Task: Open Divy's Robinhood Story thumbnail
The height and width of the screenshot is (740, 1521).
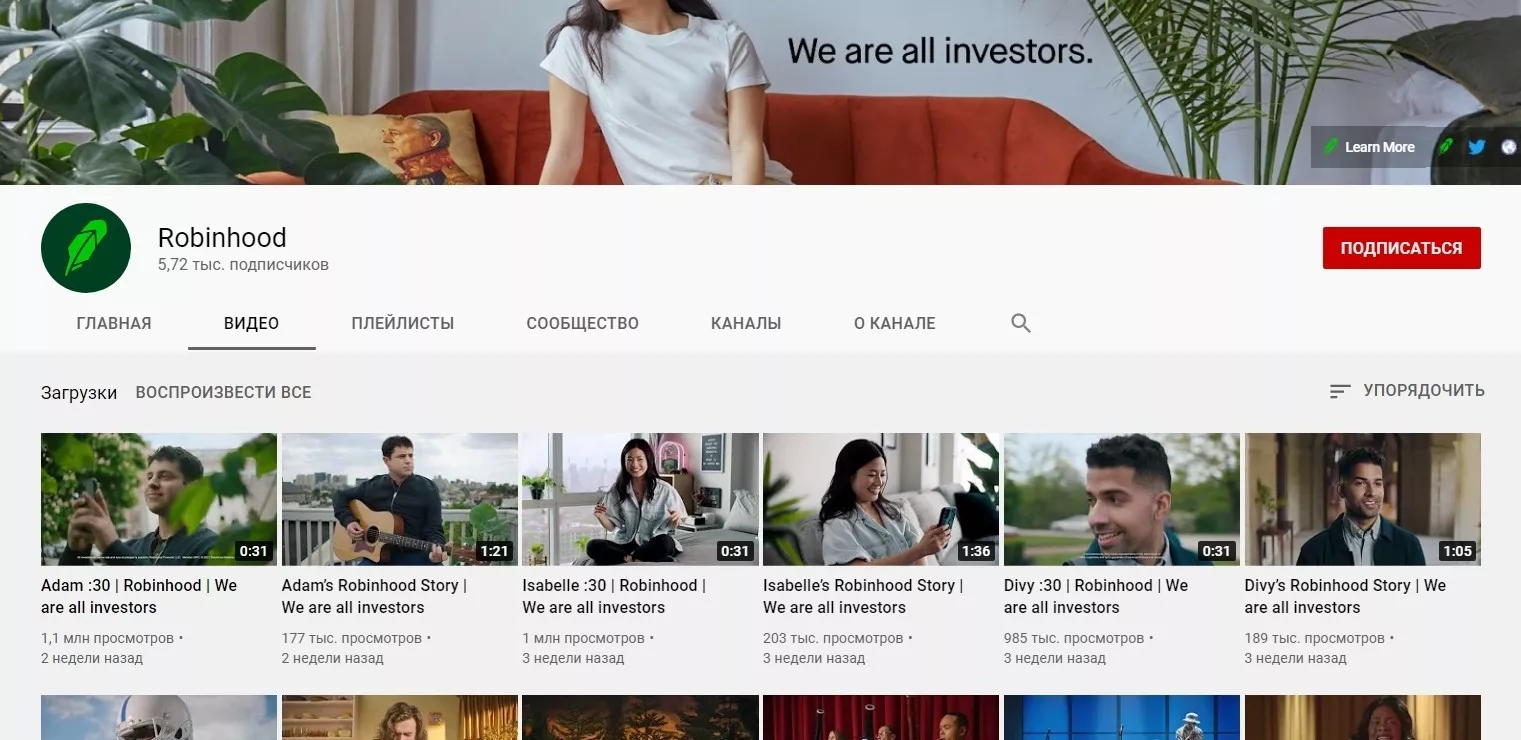Action: (x=1363, y=499)
